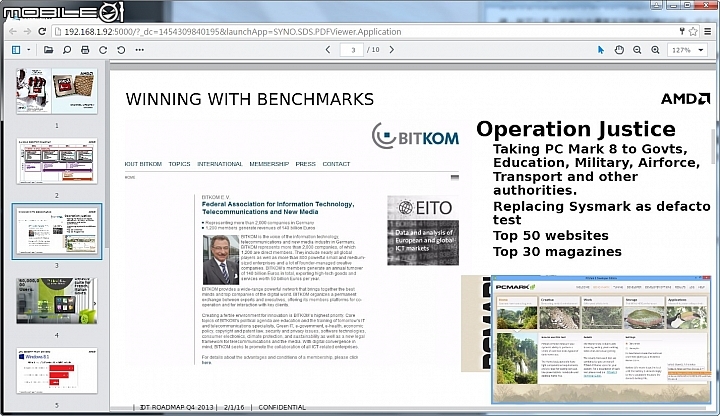
Task: Open a file with the folder icon
Action: [48, 50]
